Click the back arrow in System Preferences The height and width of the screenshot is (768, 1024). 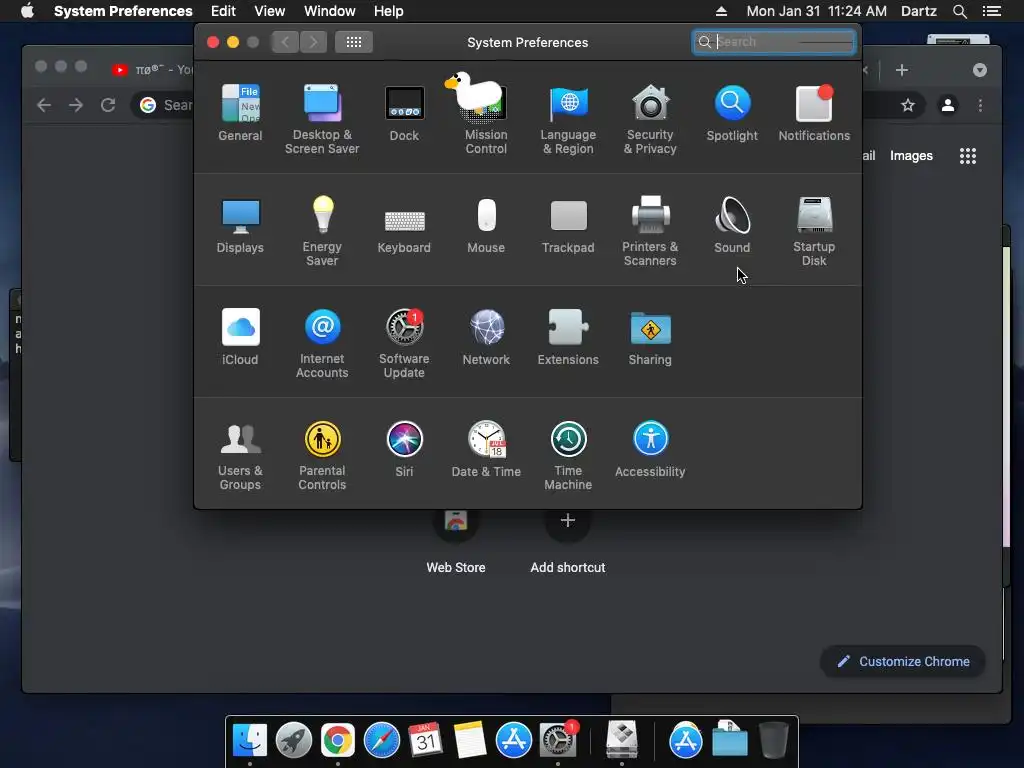click(x=285, y=42)
